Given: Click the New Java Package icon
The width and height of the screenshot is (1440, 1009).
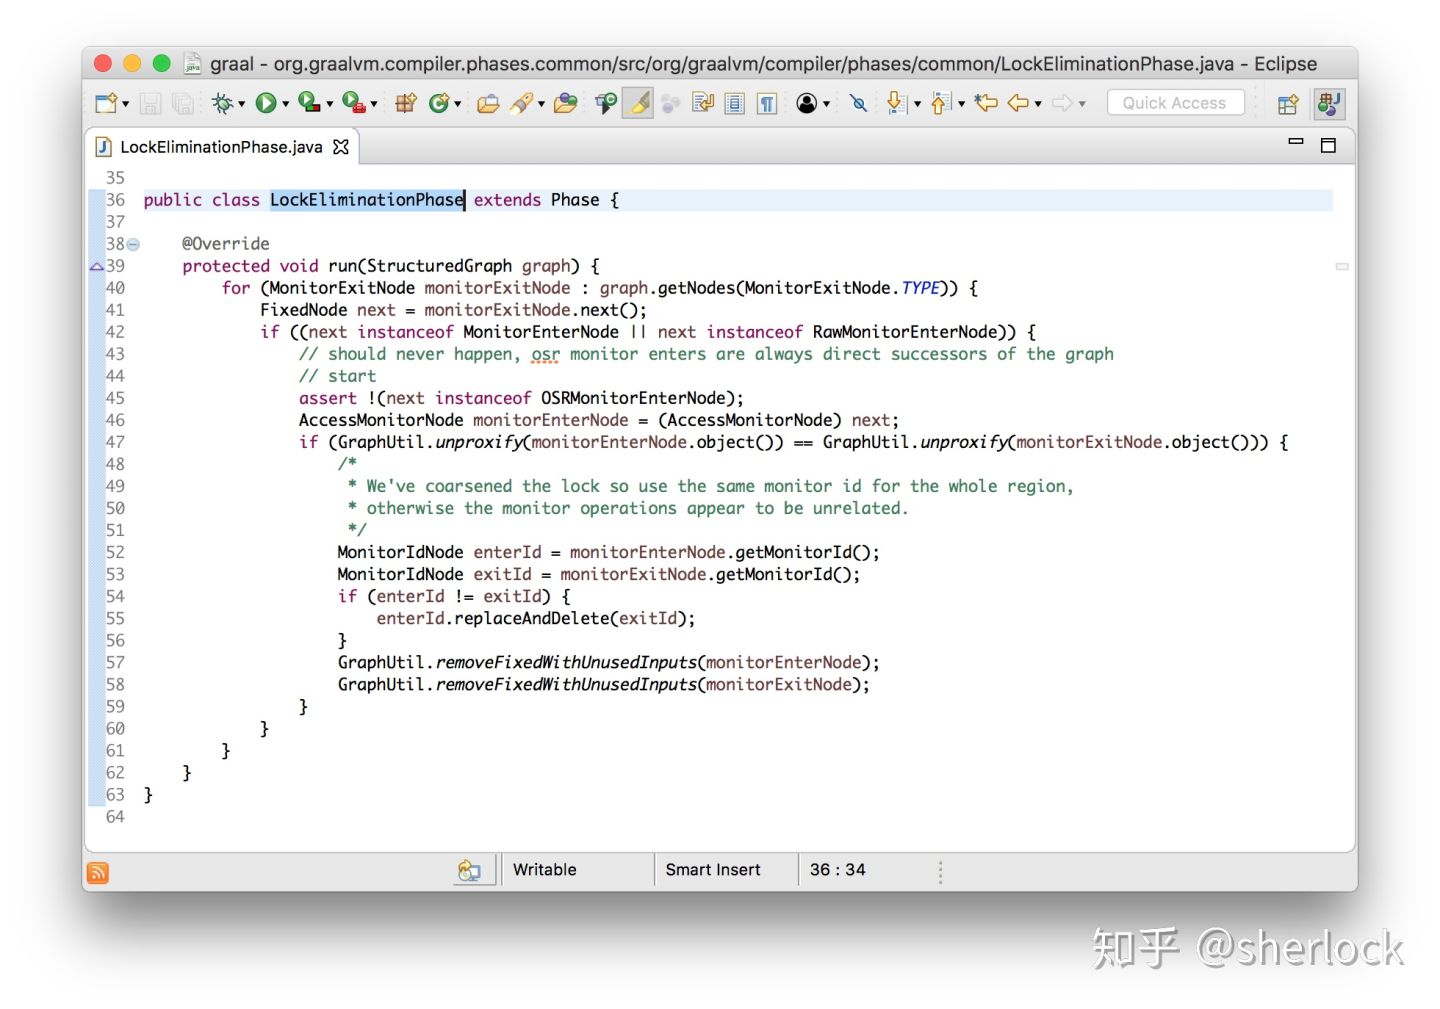Looking at the screenshot, I should 405,103.
